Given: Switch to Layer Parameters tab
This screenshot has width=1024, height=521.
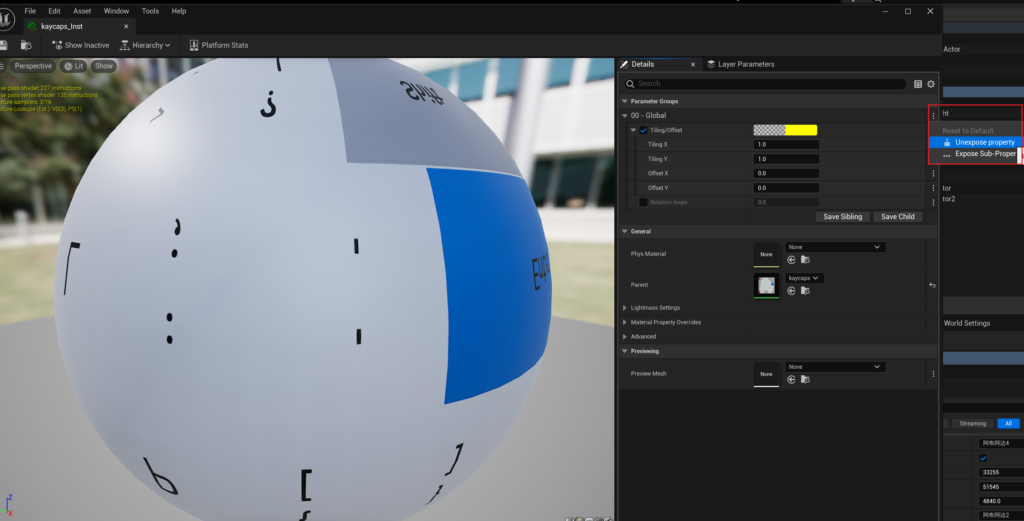Looking at the screenshot, I should point(741,64).
